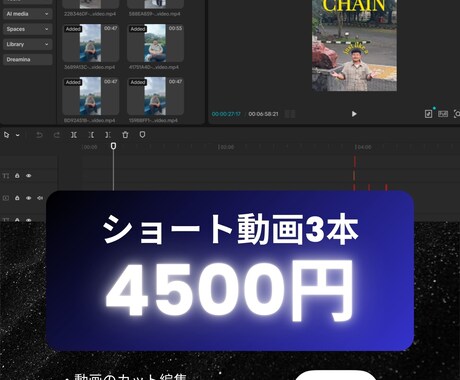The height and width of the screenshot is (380, 460).
Task: Choose the Select pointer tool
Action: [6, 135]
